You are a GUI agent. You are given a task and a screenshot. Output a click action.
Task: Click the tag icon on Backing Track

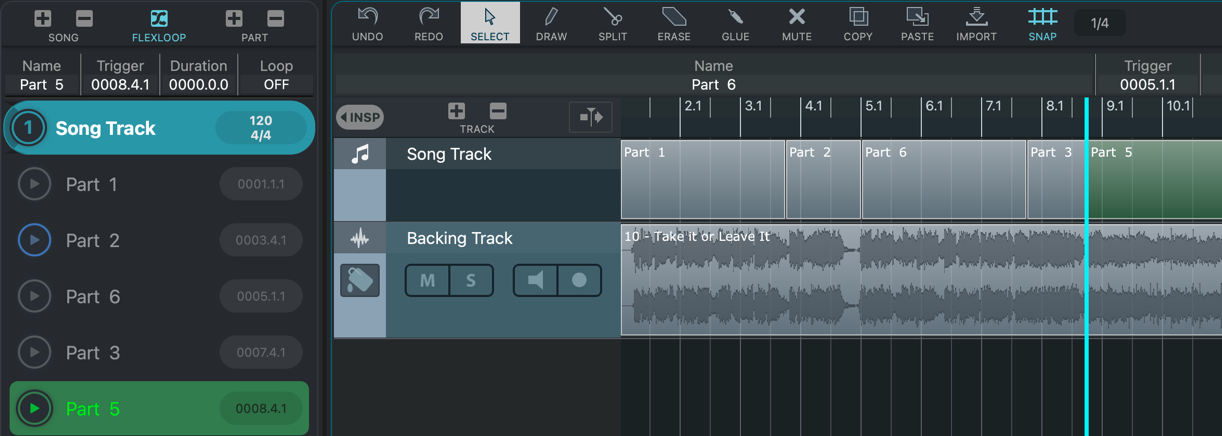click(x=360, y=281)
